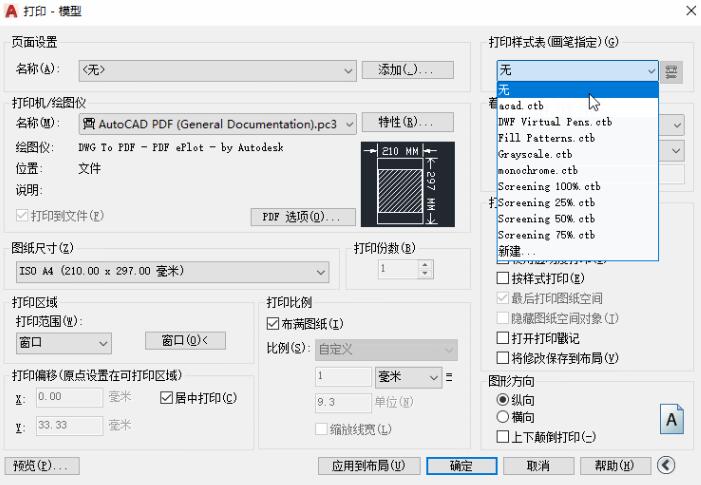The image size is (701, 485).
Task: Click the 添加 add page setup button
Action: [x=407, y=70]
